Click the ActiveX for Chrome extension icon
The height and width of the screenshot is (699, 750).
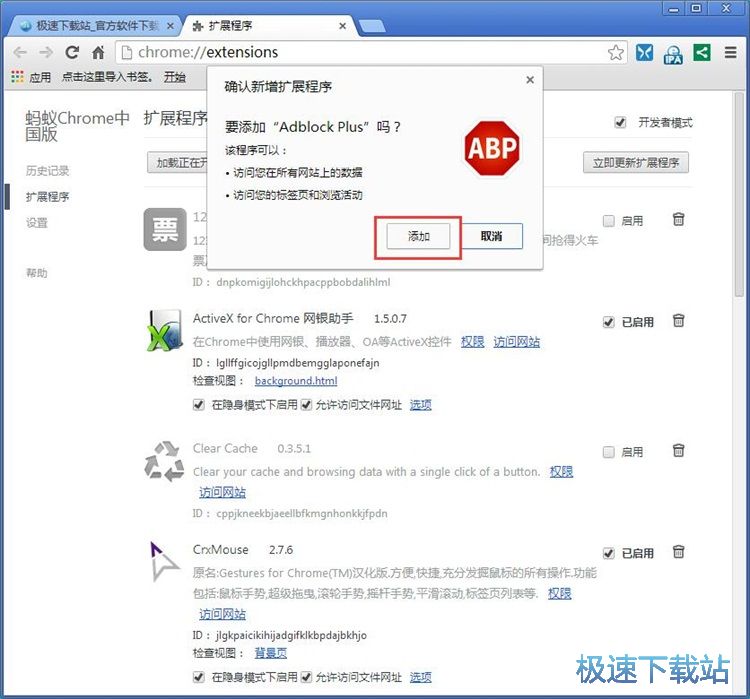click(x=165, y=331)
